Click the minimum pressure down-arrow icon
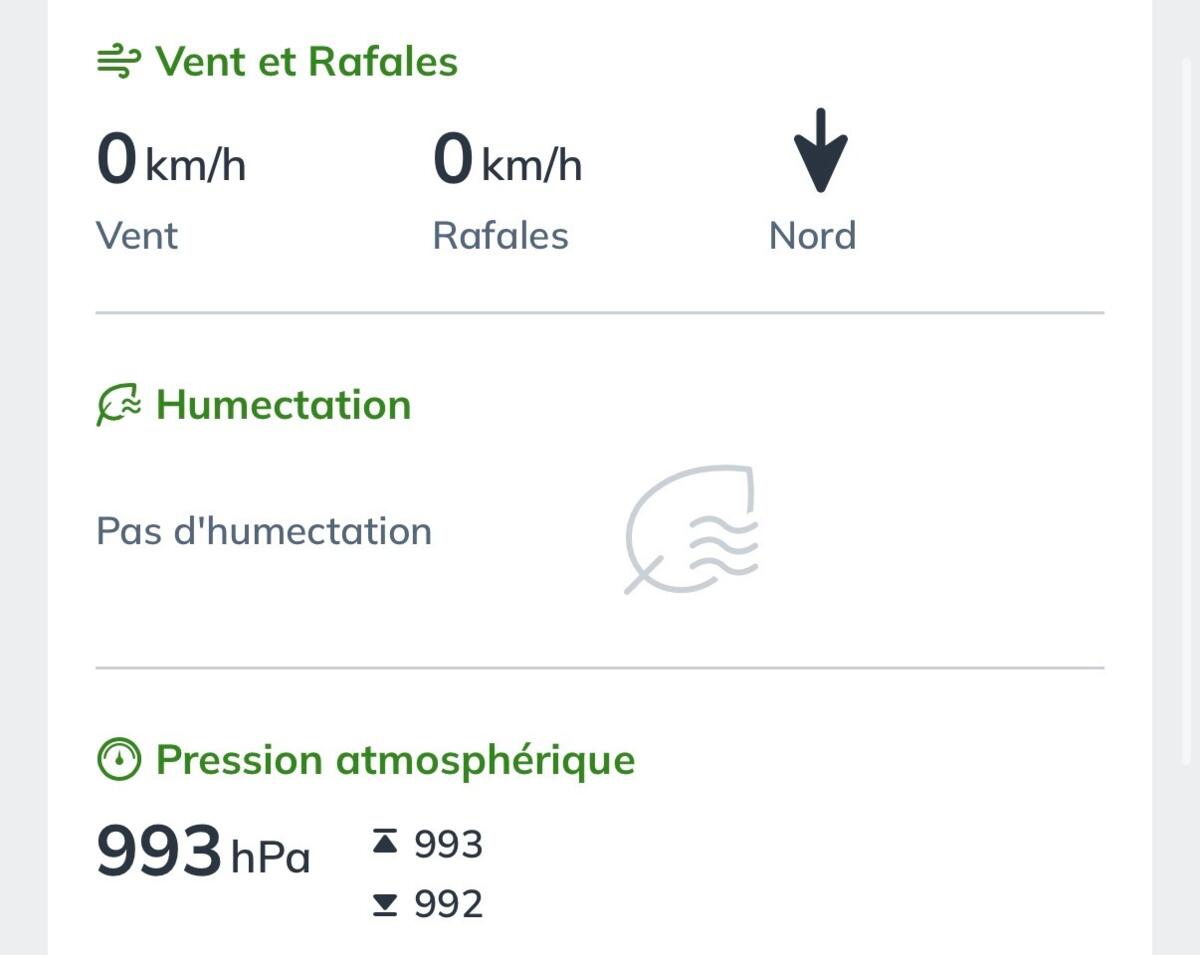The width and height of the screenshot is (1200, 955). [384, 905]
